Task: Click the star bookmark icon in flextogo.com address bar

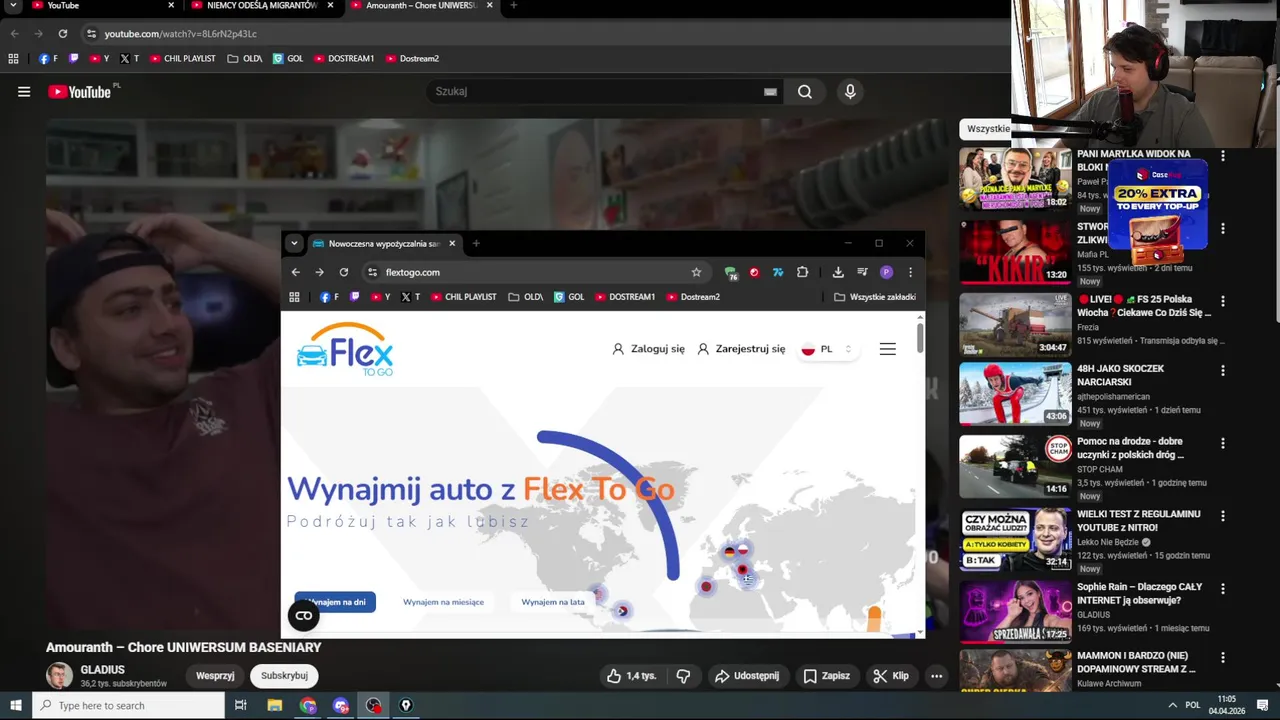Action: tap(696, 272)
